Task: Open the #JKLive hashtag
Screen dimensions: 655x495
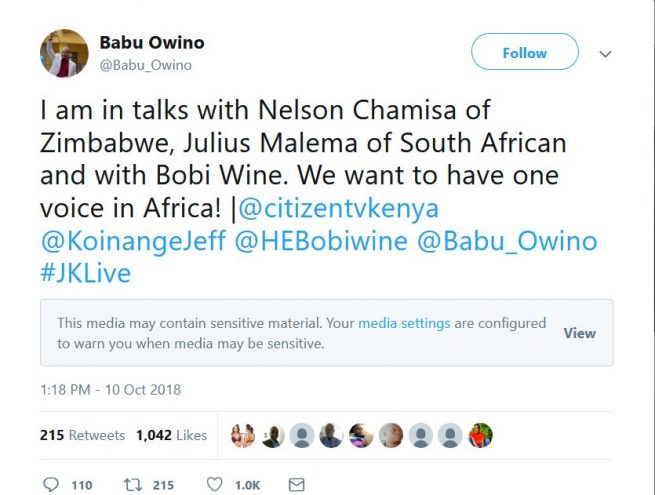Action: pos(86,273)
